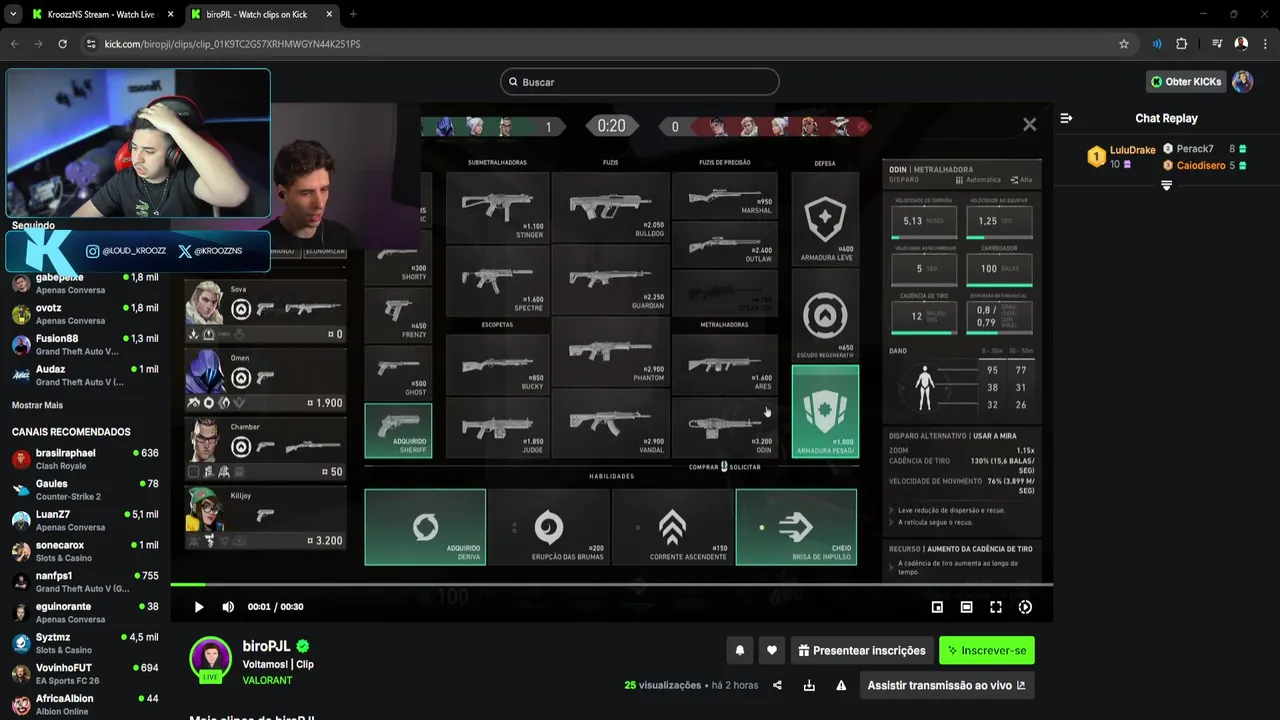Report the clip with warning icon
The image size is (1280, 720).
click(x=841, y=685)
